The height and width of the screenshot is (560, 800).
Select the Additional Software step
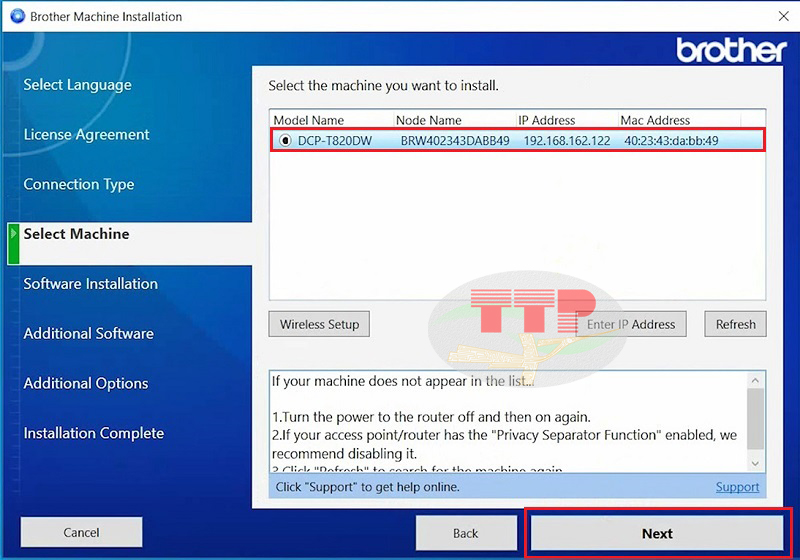89,334
